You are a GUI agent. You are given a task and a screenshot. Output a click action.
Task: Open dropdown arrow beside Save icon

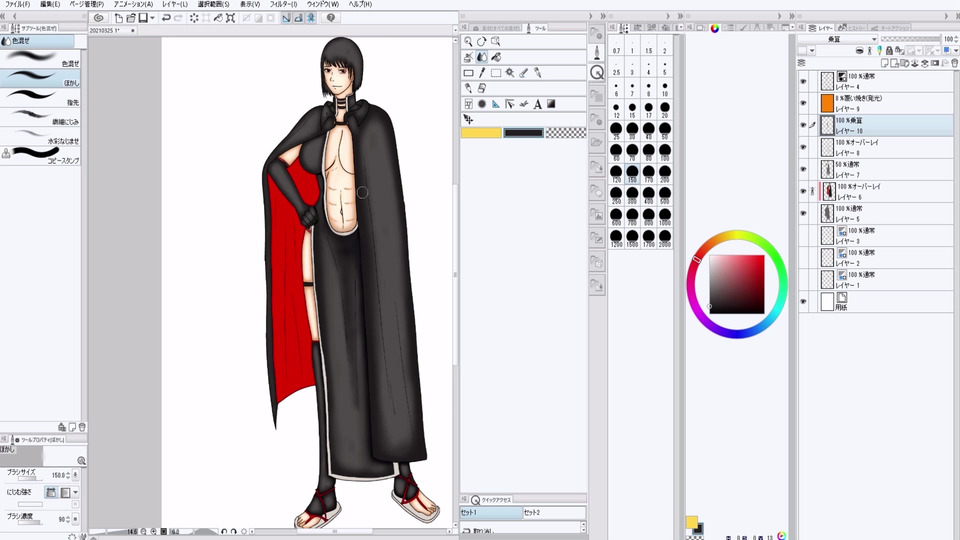click(152, 18)
